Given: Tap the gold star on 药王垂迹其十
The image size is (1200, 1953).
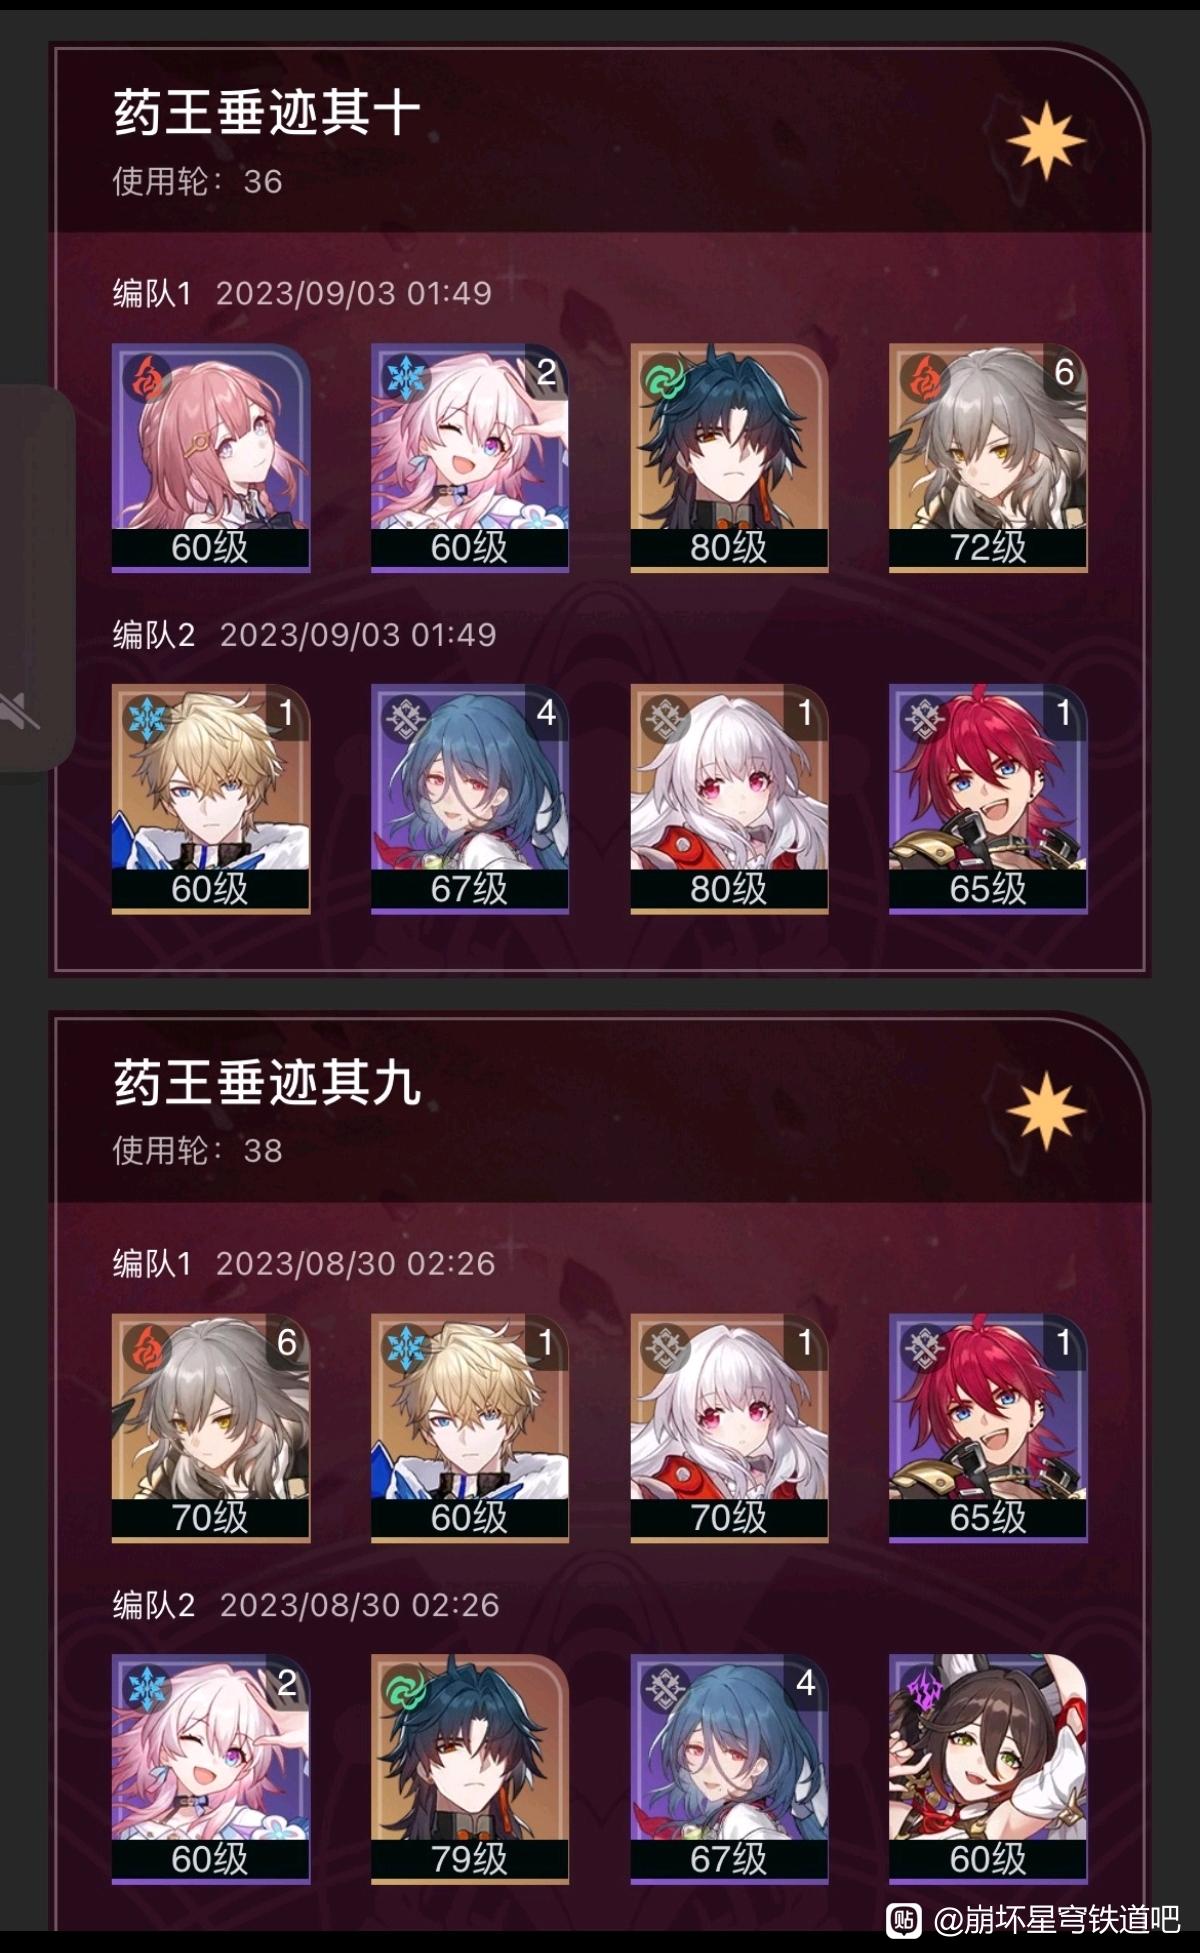Looking at the screenshot, I should (1046, 141).
